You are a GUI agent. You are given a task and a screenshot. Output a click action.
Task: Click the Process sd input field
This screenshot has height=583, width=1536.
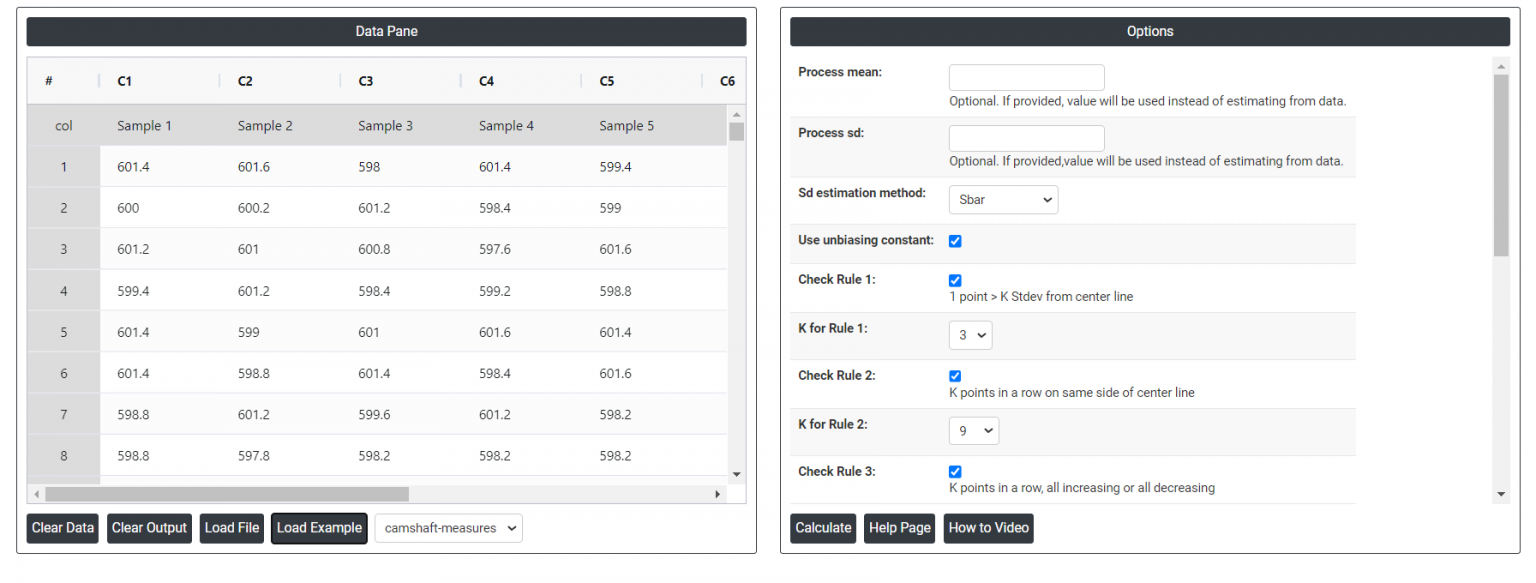click(1026, 138)
